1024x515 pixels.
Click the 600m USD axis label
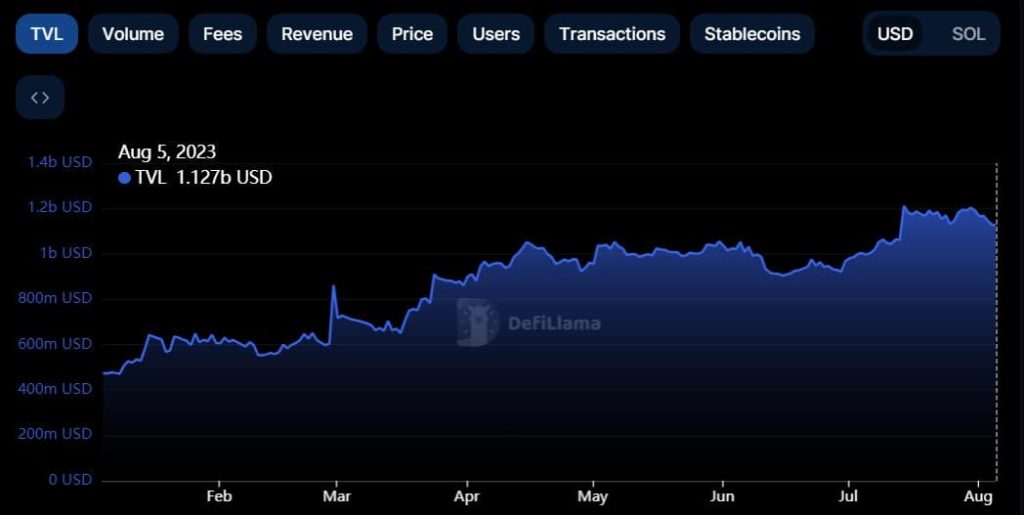coord(55,343)
